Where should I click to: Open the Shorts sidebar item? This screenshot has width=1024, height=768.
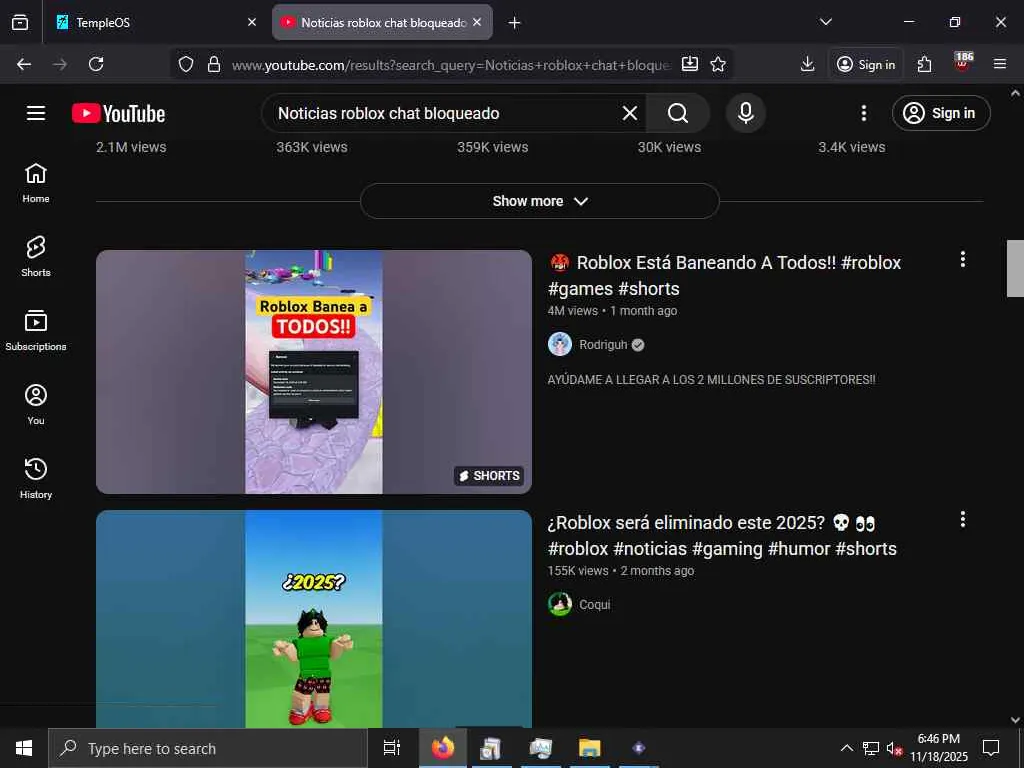(x=36, y=257)
